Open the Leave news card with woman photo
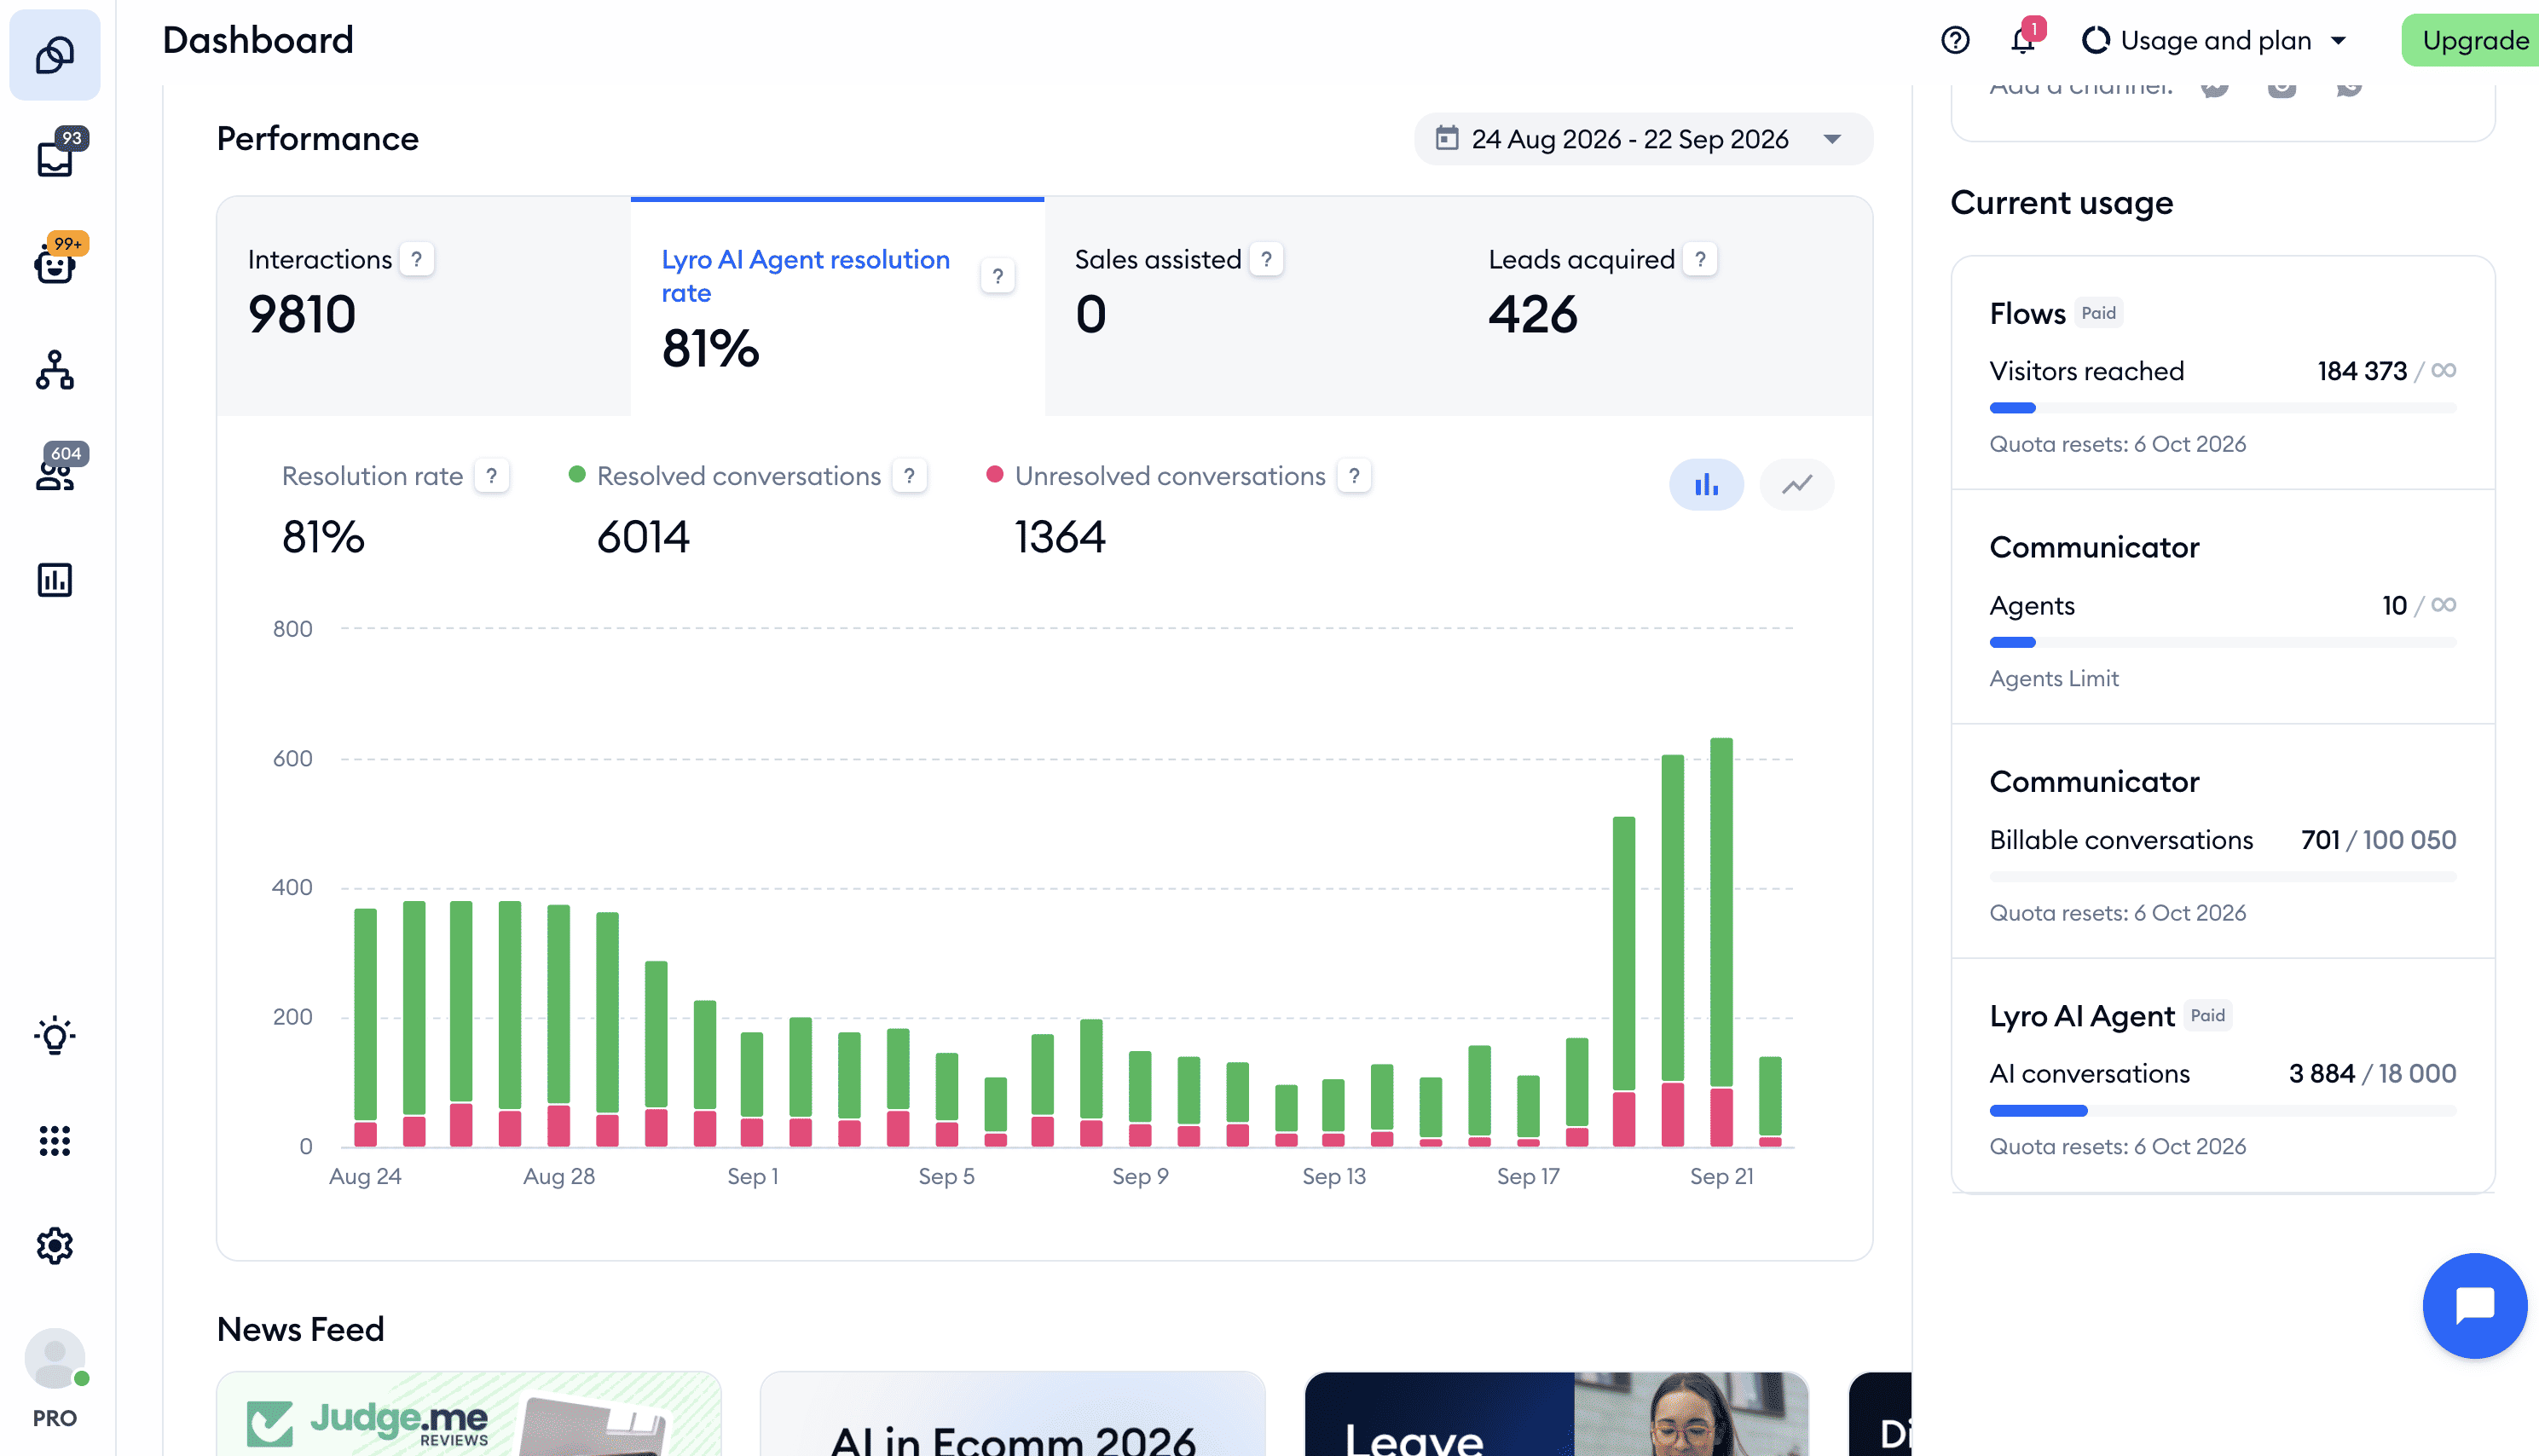Image resolution: width=2539 pixels, height=1456 pixels. coord(1557,1414)
